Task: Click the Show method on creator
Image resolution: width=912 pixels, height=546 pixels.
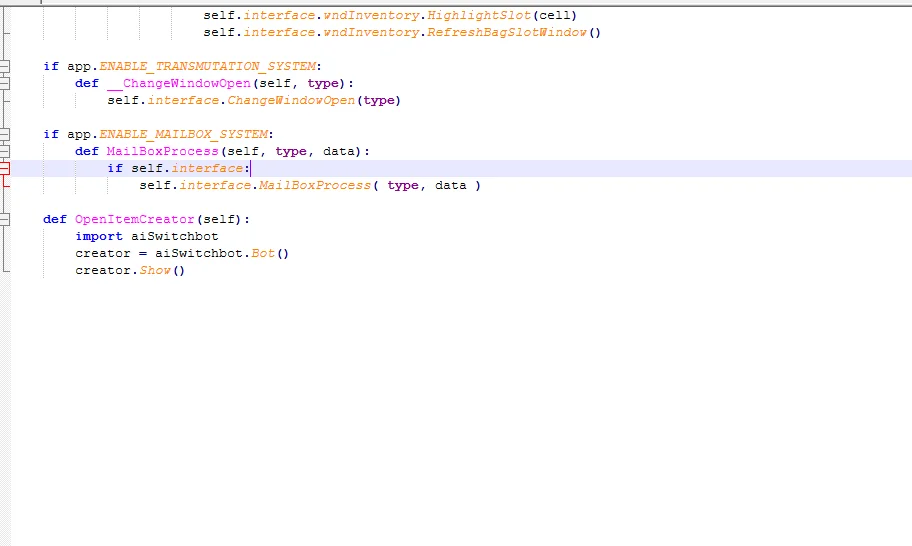Action: point(155,270)
